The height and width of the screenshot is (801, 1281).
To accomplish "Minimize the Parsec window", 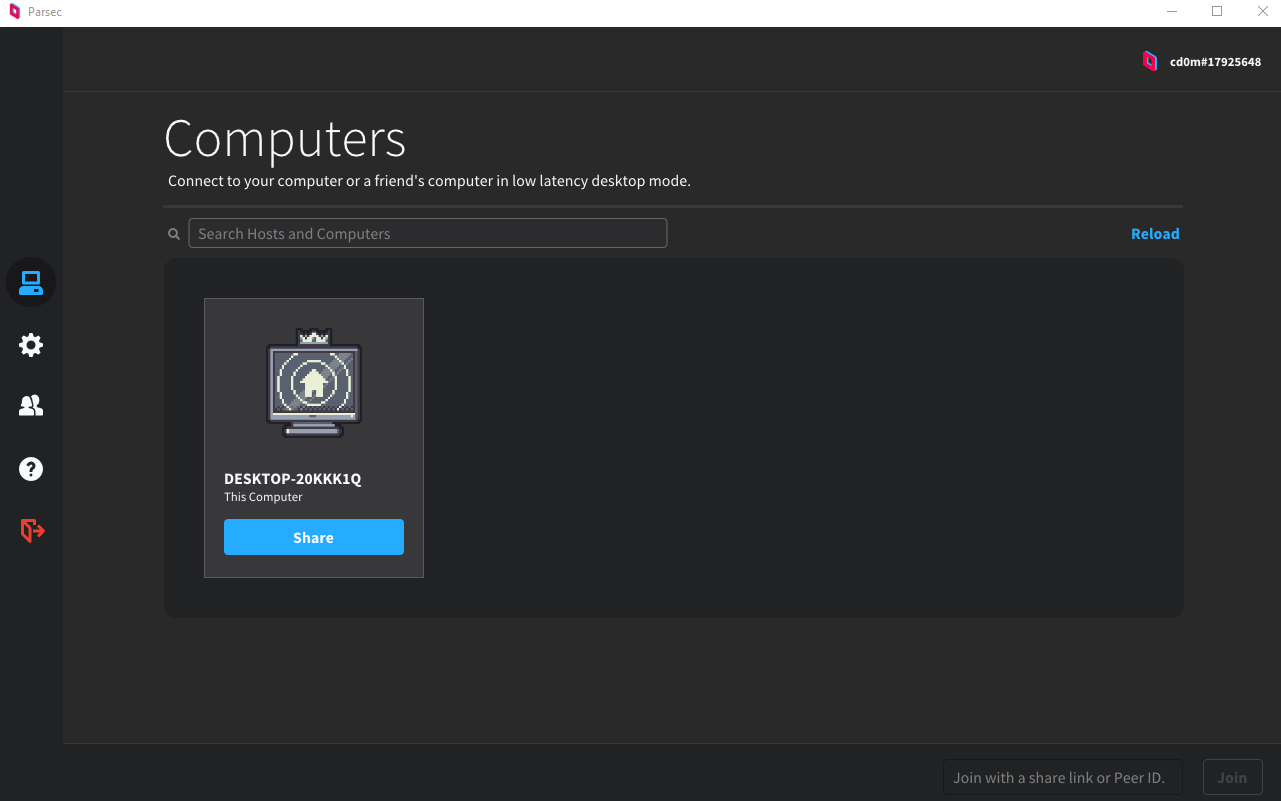I will (1172, 12).
